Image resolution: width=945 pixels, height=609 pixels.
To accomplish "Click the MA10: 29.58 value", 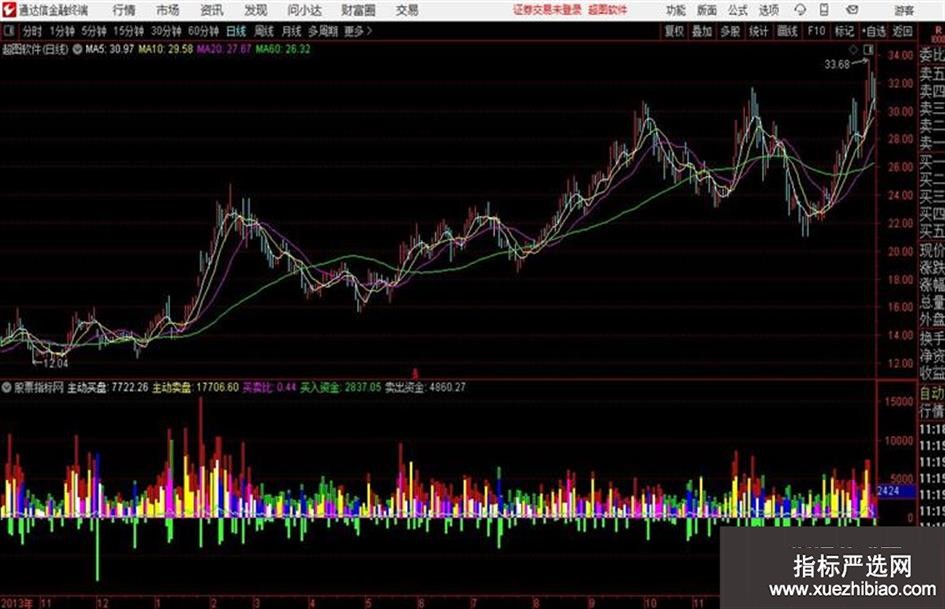I will pyautogui.click(x=166, y=49).
